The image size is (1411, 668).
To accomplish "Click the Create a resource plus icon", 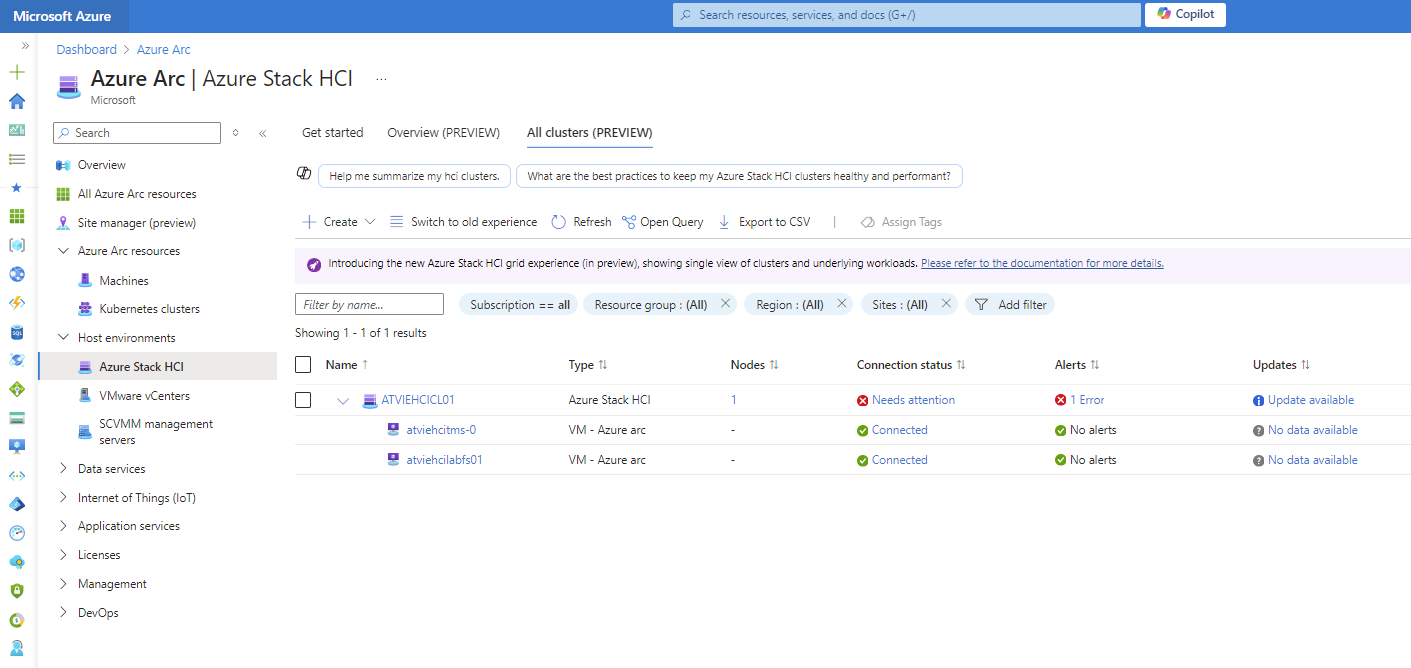I will click(16, 72).
